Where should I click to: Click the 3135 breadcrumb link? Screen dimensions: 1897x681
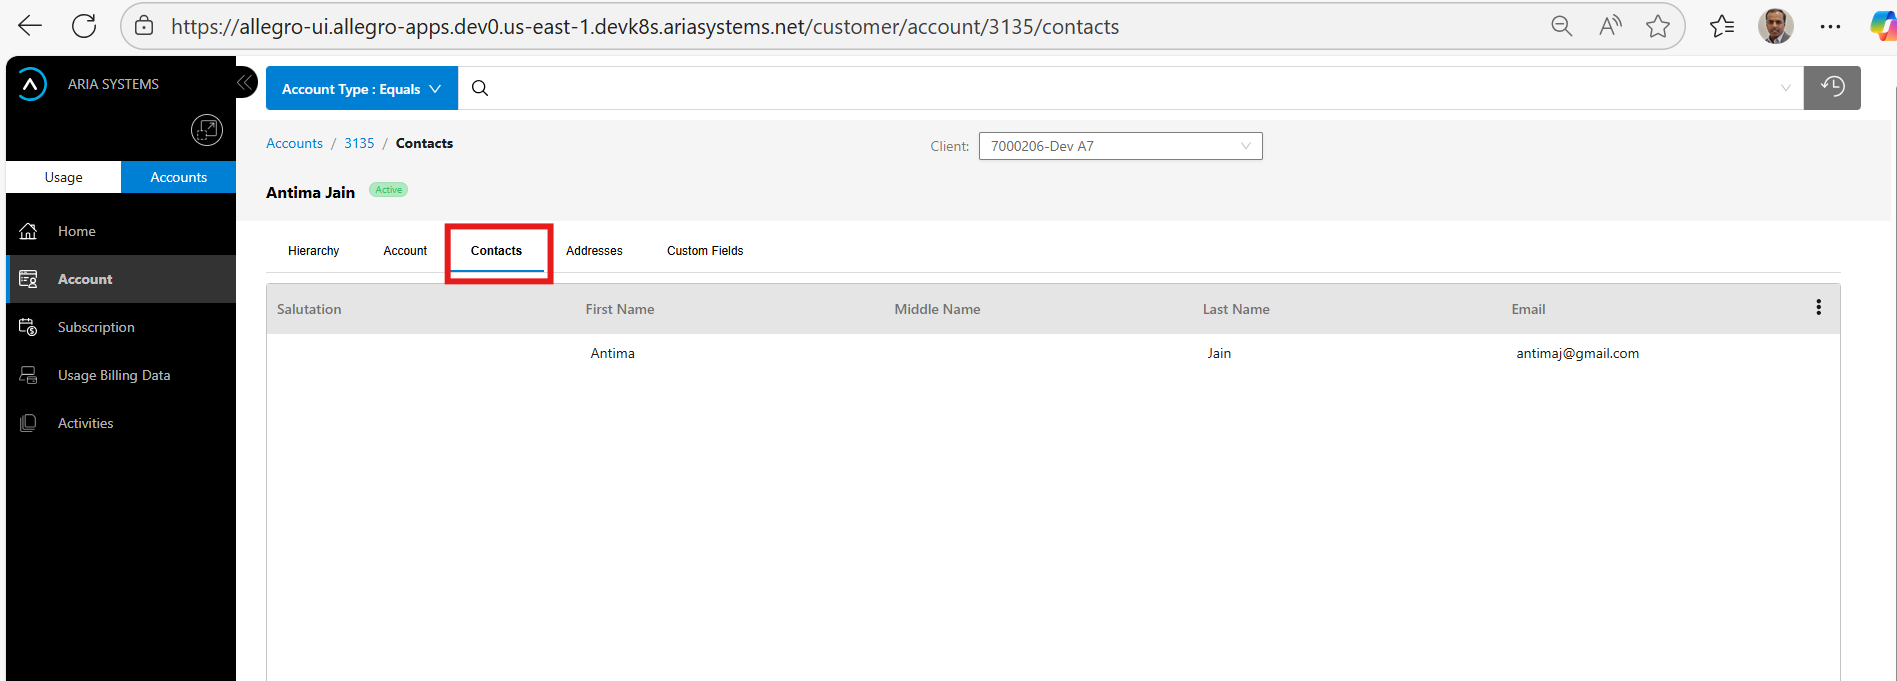pos(359,143)
